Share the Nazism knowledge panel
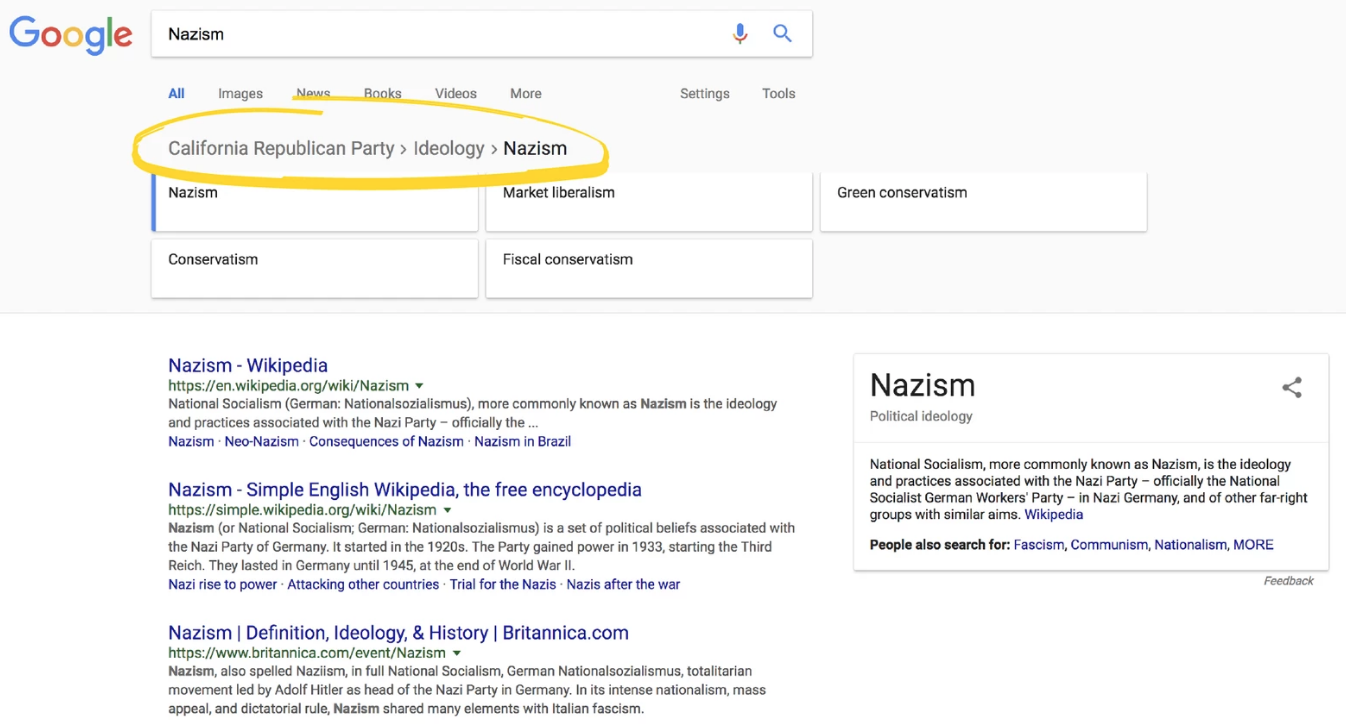 1292,388
